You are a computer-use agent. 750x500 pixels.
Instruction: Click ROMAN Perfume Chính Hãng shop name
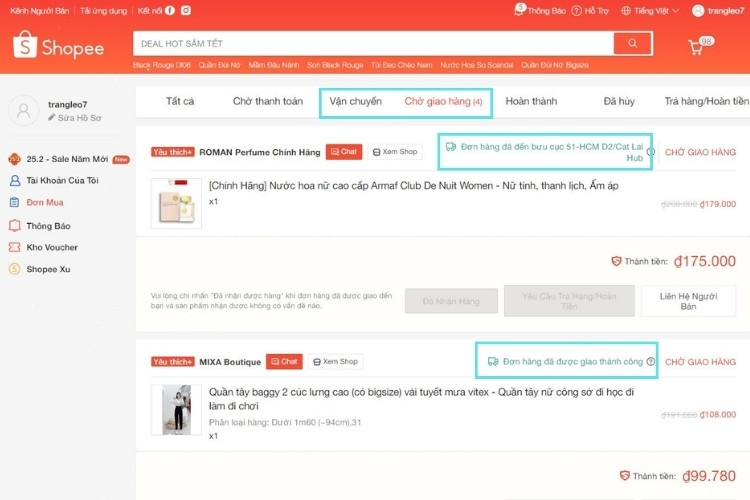260,152
